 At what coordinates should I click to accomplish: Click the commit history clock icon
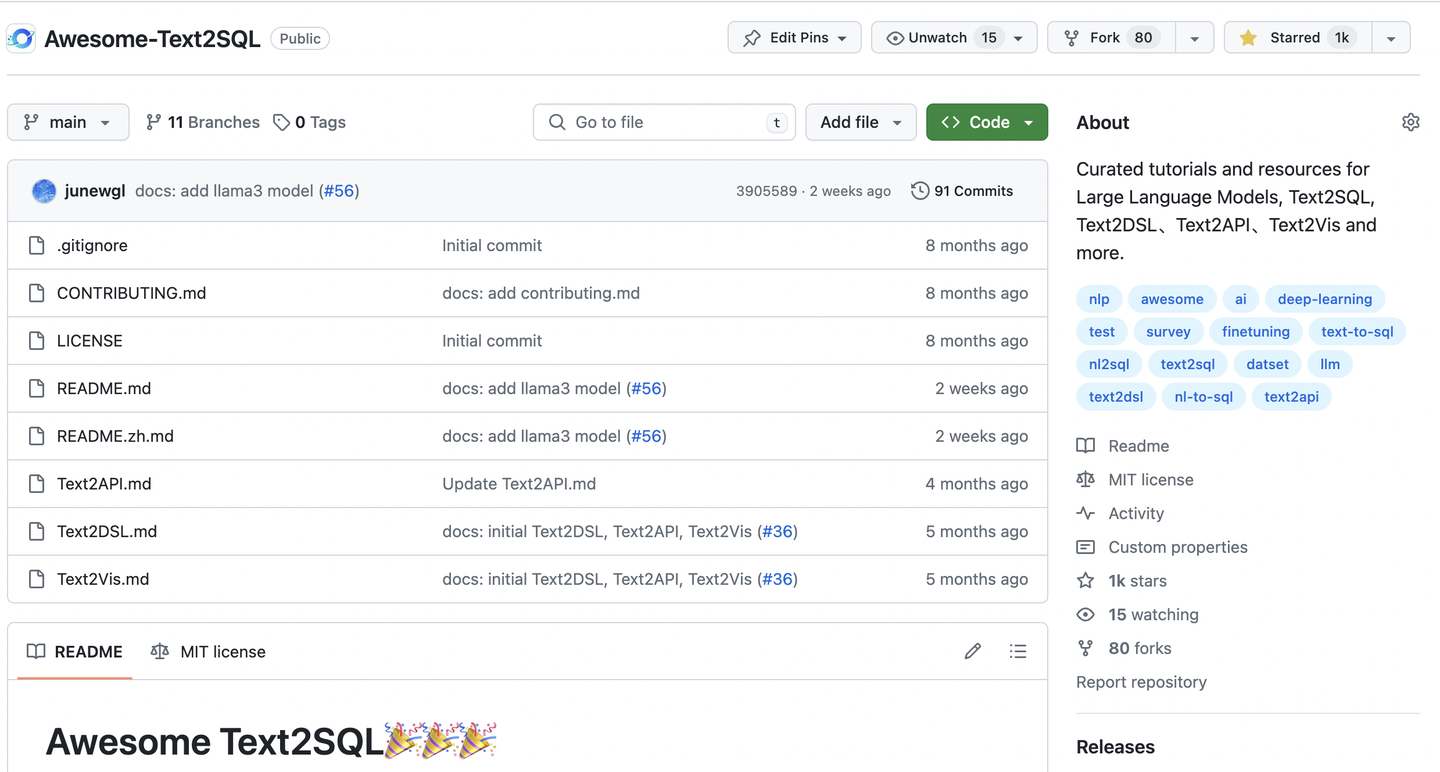click(920, 191)
